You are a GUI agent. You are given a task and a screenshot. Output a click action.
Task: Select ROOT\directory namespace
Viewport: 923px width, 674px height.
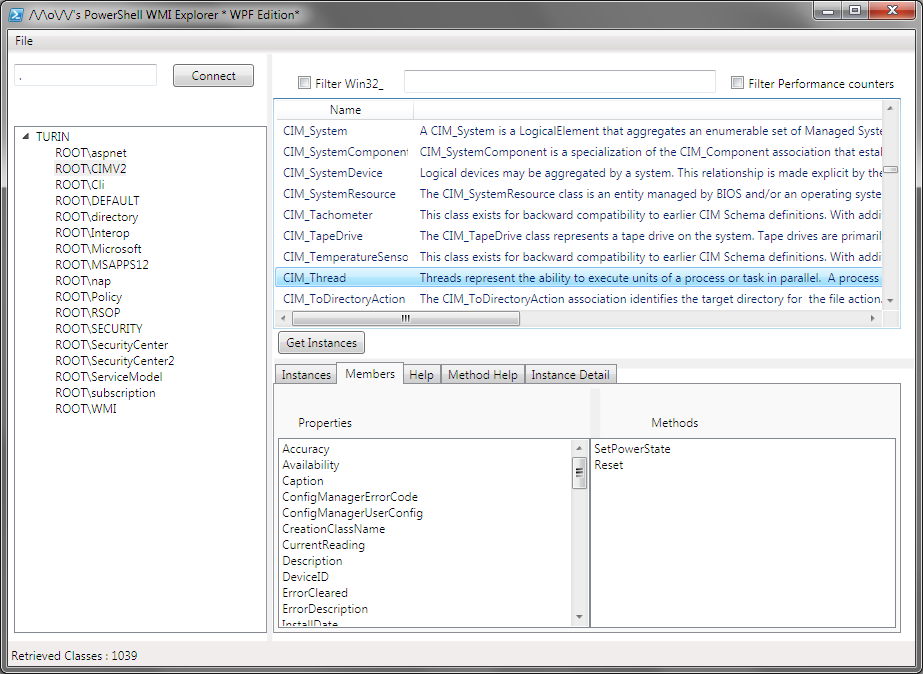pyautogui.click(x=97, y=217)
